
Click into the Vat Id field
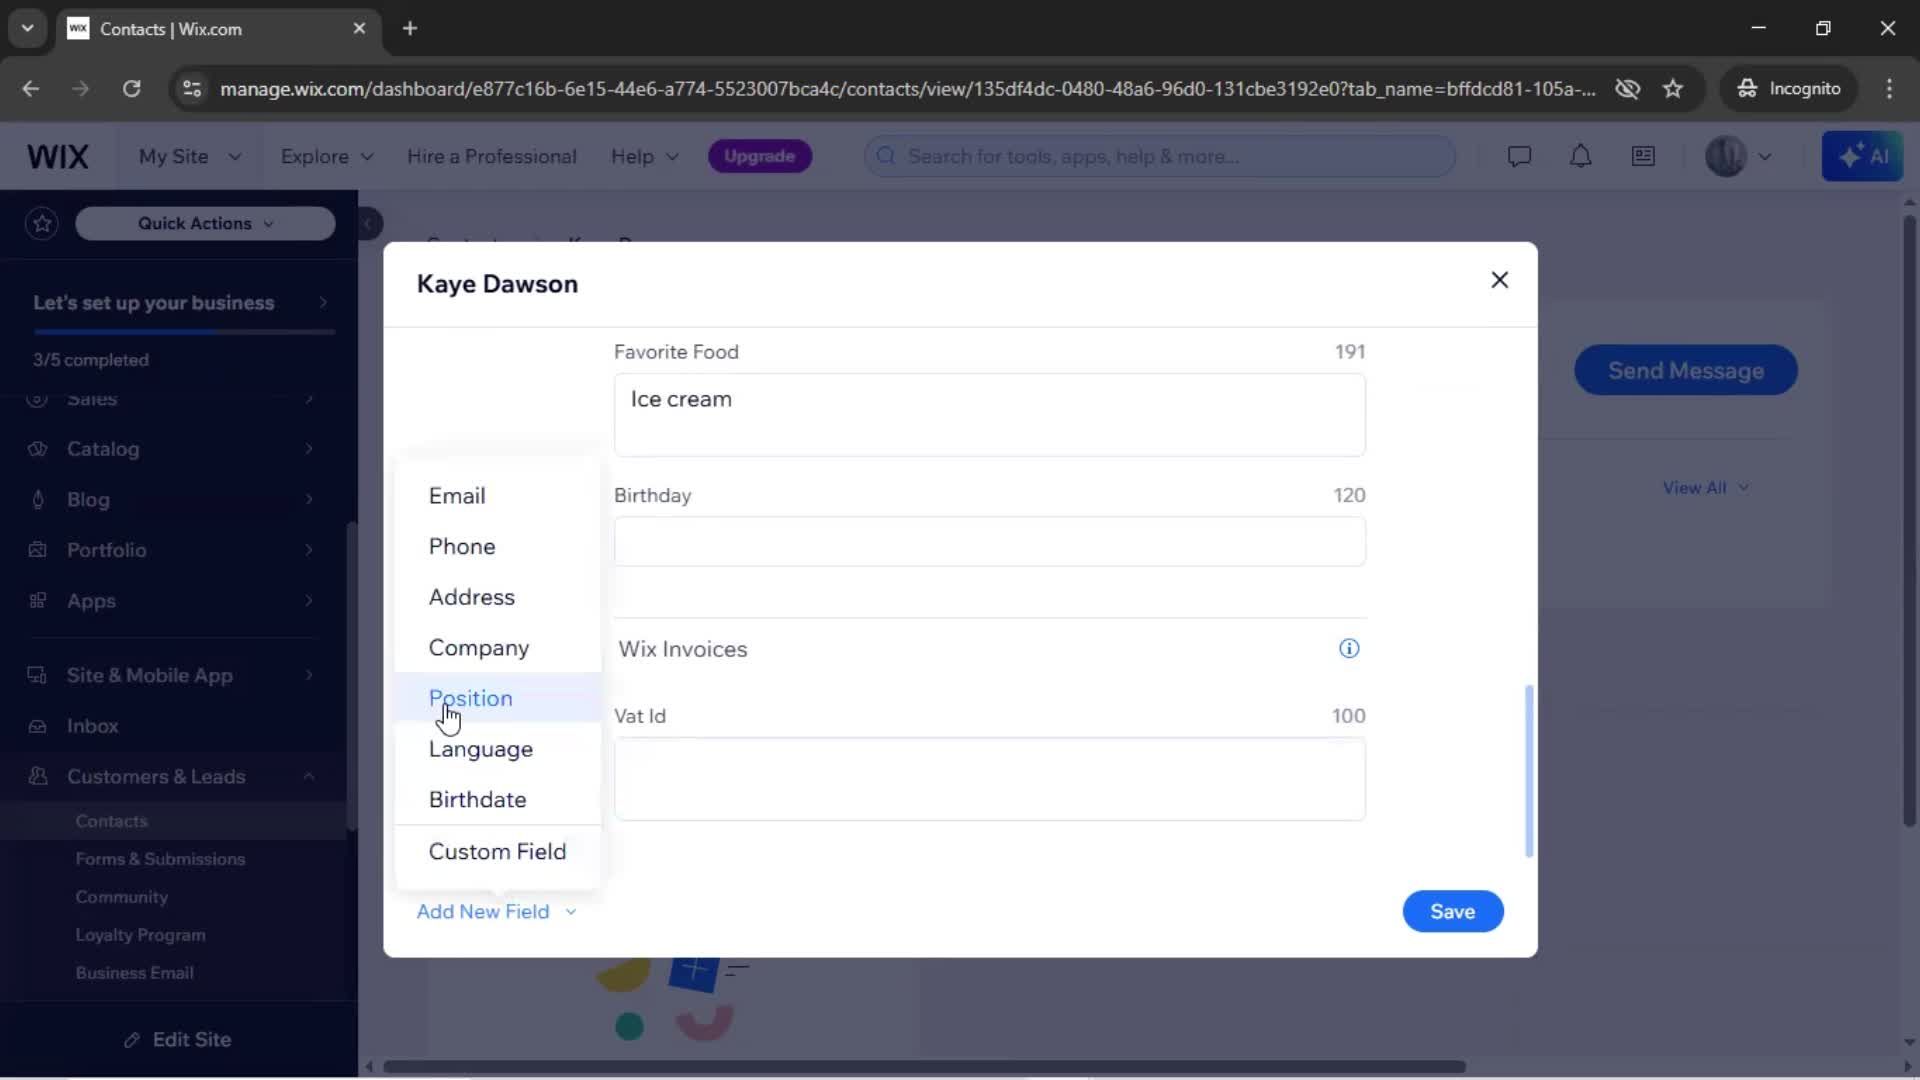point(989,779)
